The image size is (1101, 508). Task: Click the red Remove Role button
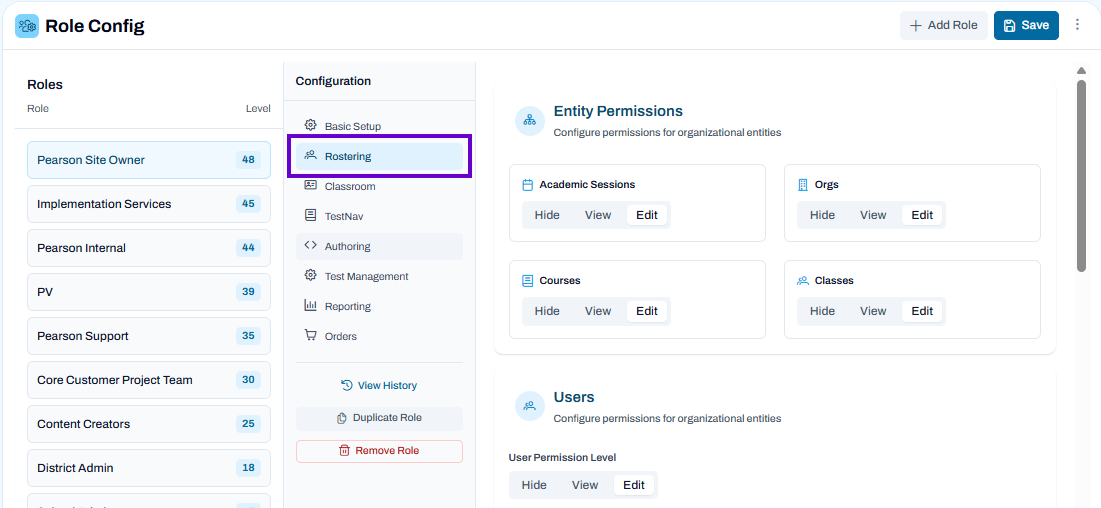pyautogui.click(x=379, y=450)
